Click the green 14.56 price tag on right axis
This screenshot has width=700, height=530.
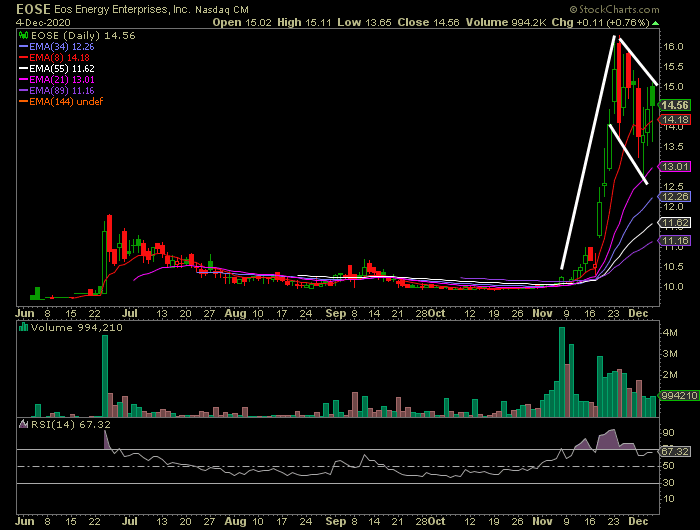click(x=675, y=105)
